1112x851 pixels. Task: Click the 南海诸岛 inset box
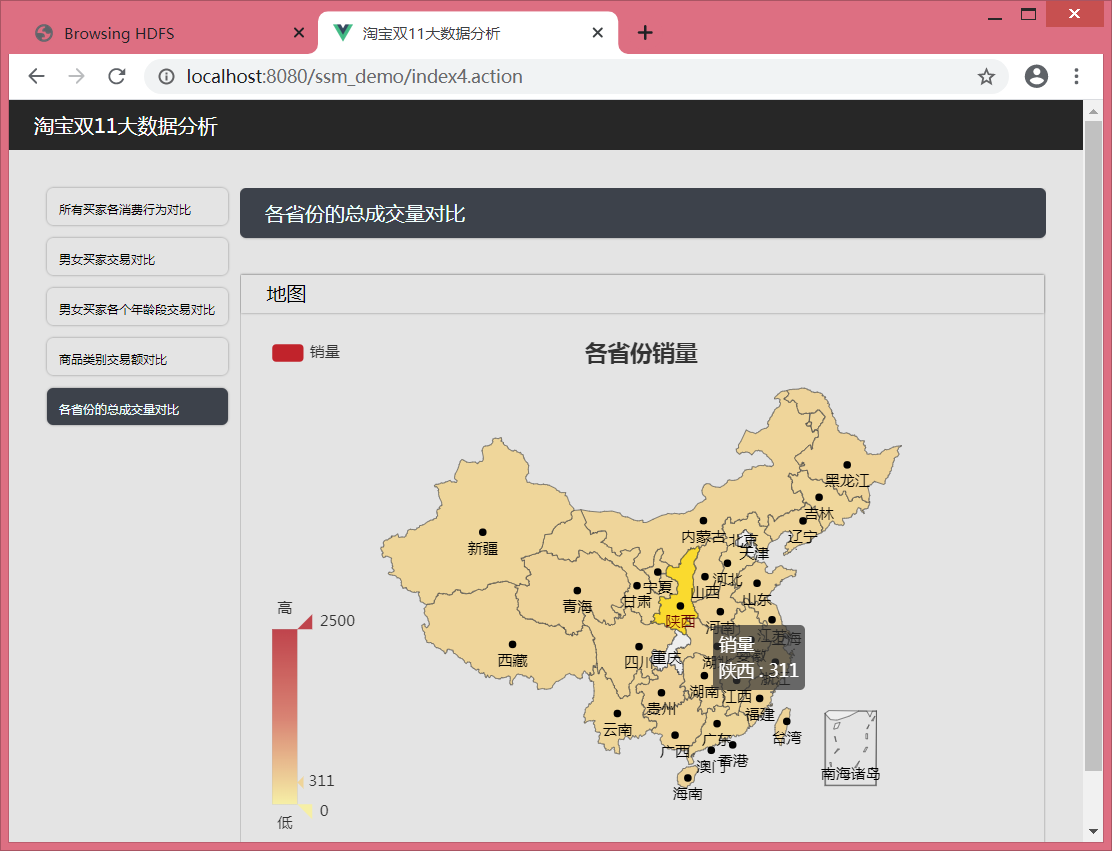coord(850,747)
